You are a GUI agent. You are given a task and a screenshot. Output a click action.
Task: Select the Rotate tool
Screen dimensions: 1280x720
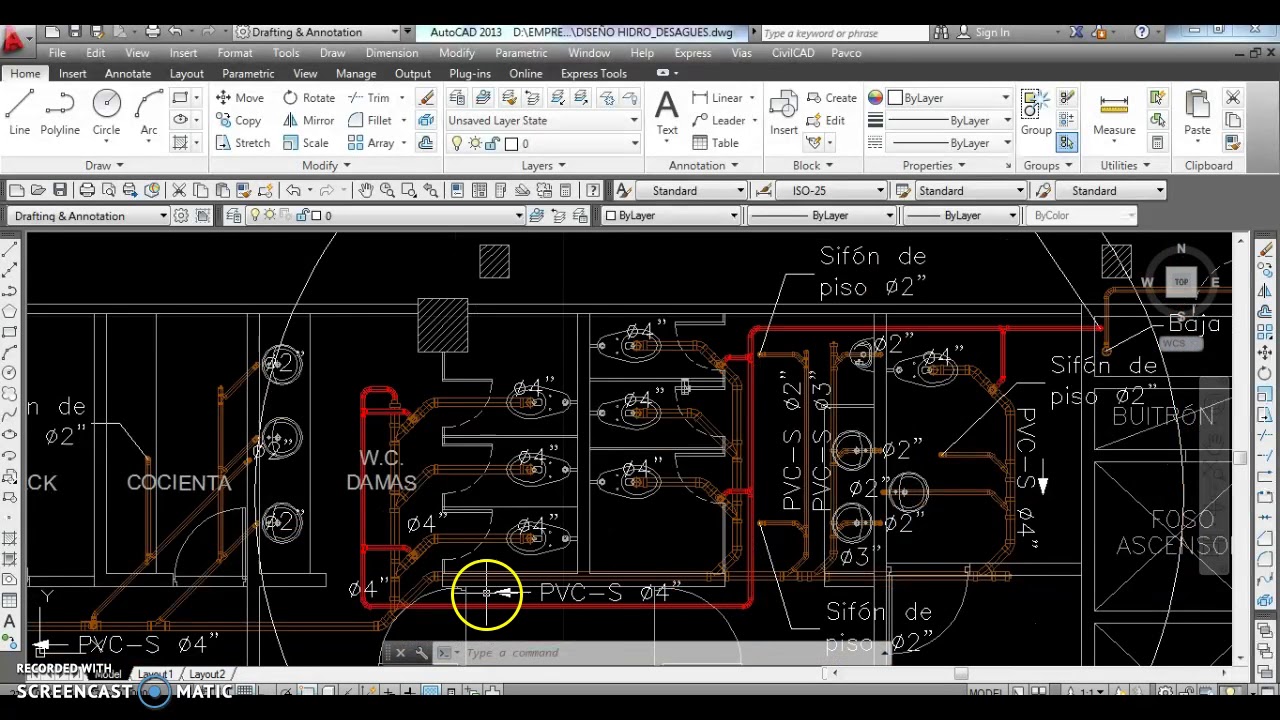tap(309, 98)
